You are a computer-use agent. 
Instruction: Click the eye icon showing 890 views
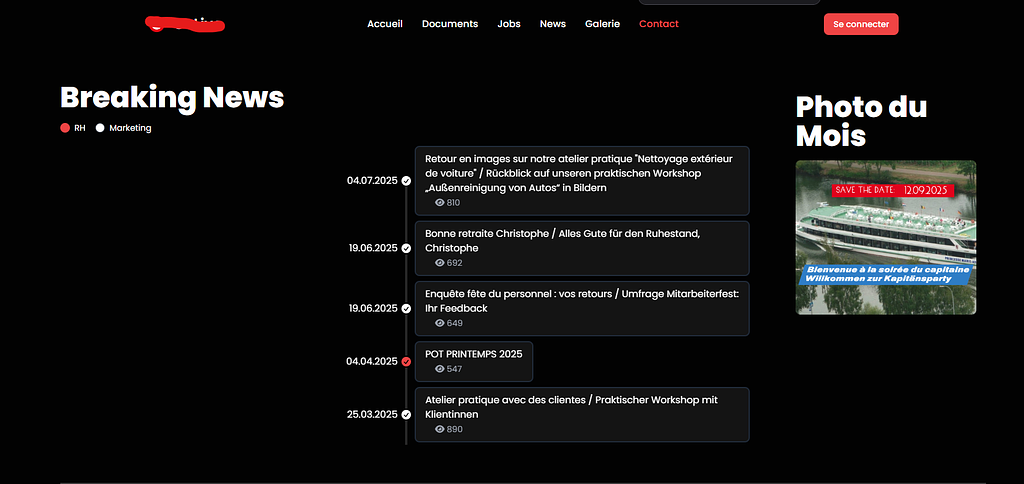pyautogui.click(x=439, y=429)
